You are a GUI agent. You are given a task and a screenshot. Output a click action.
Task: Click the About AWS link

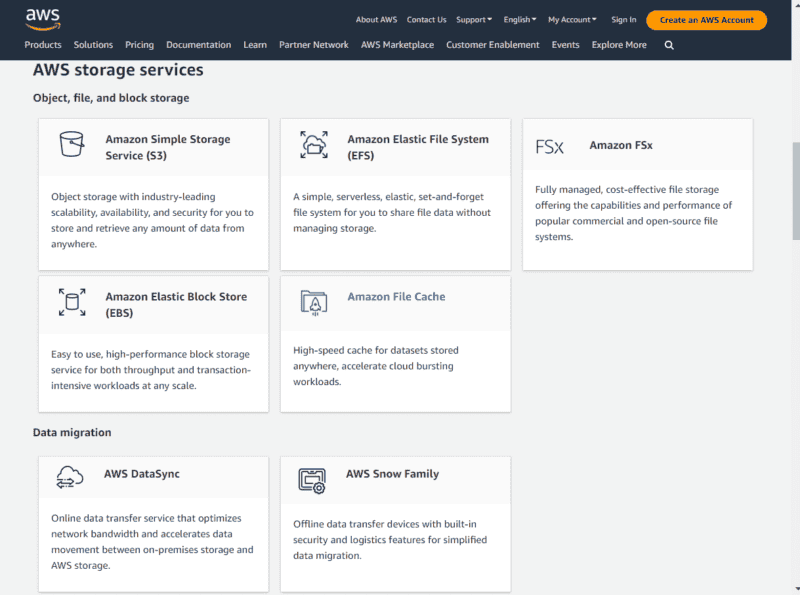[x=376, y=19]
